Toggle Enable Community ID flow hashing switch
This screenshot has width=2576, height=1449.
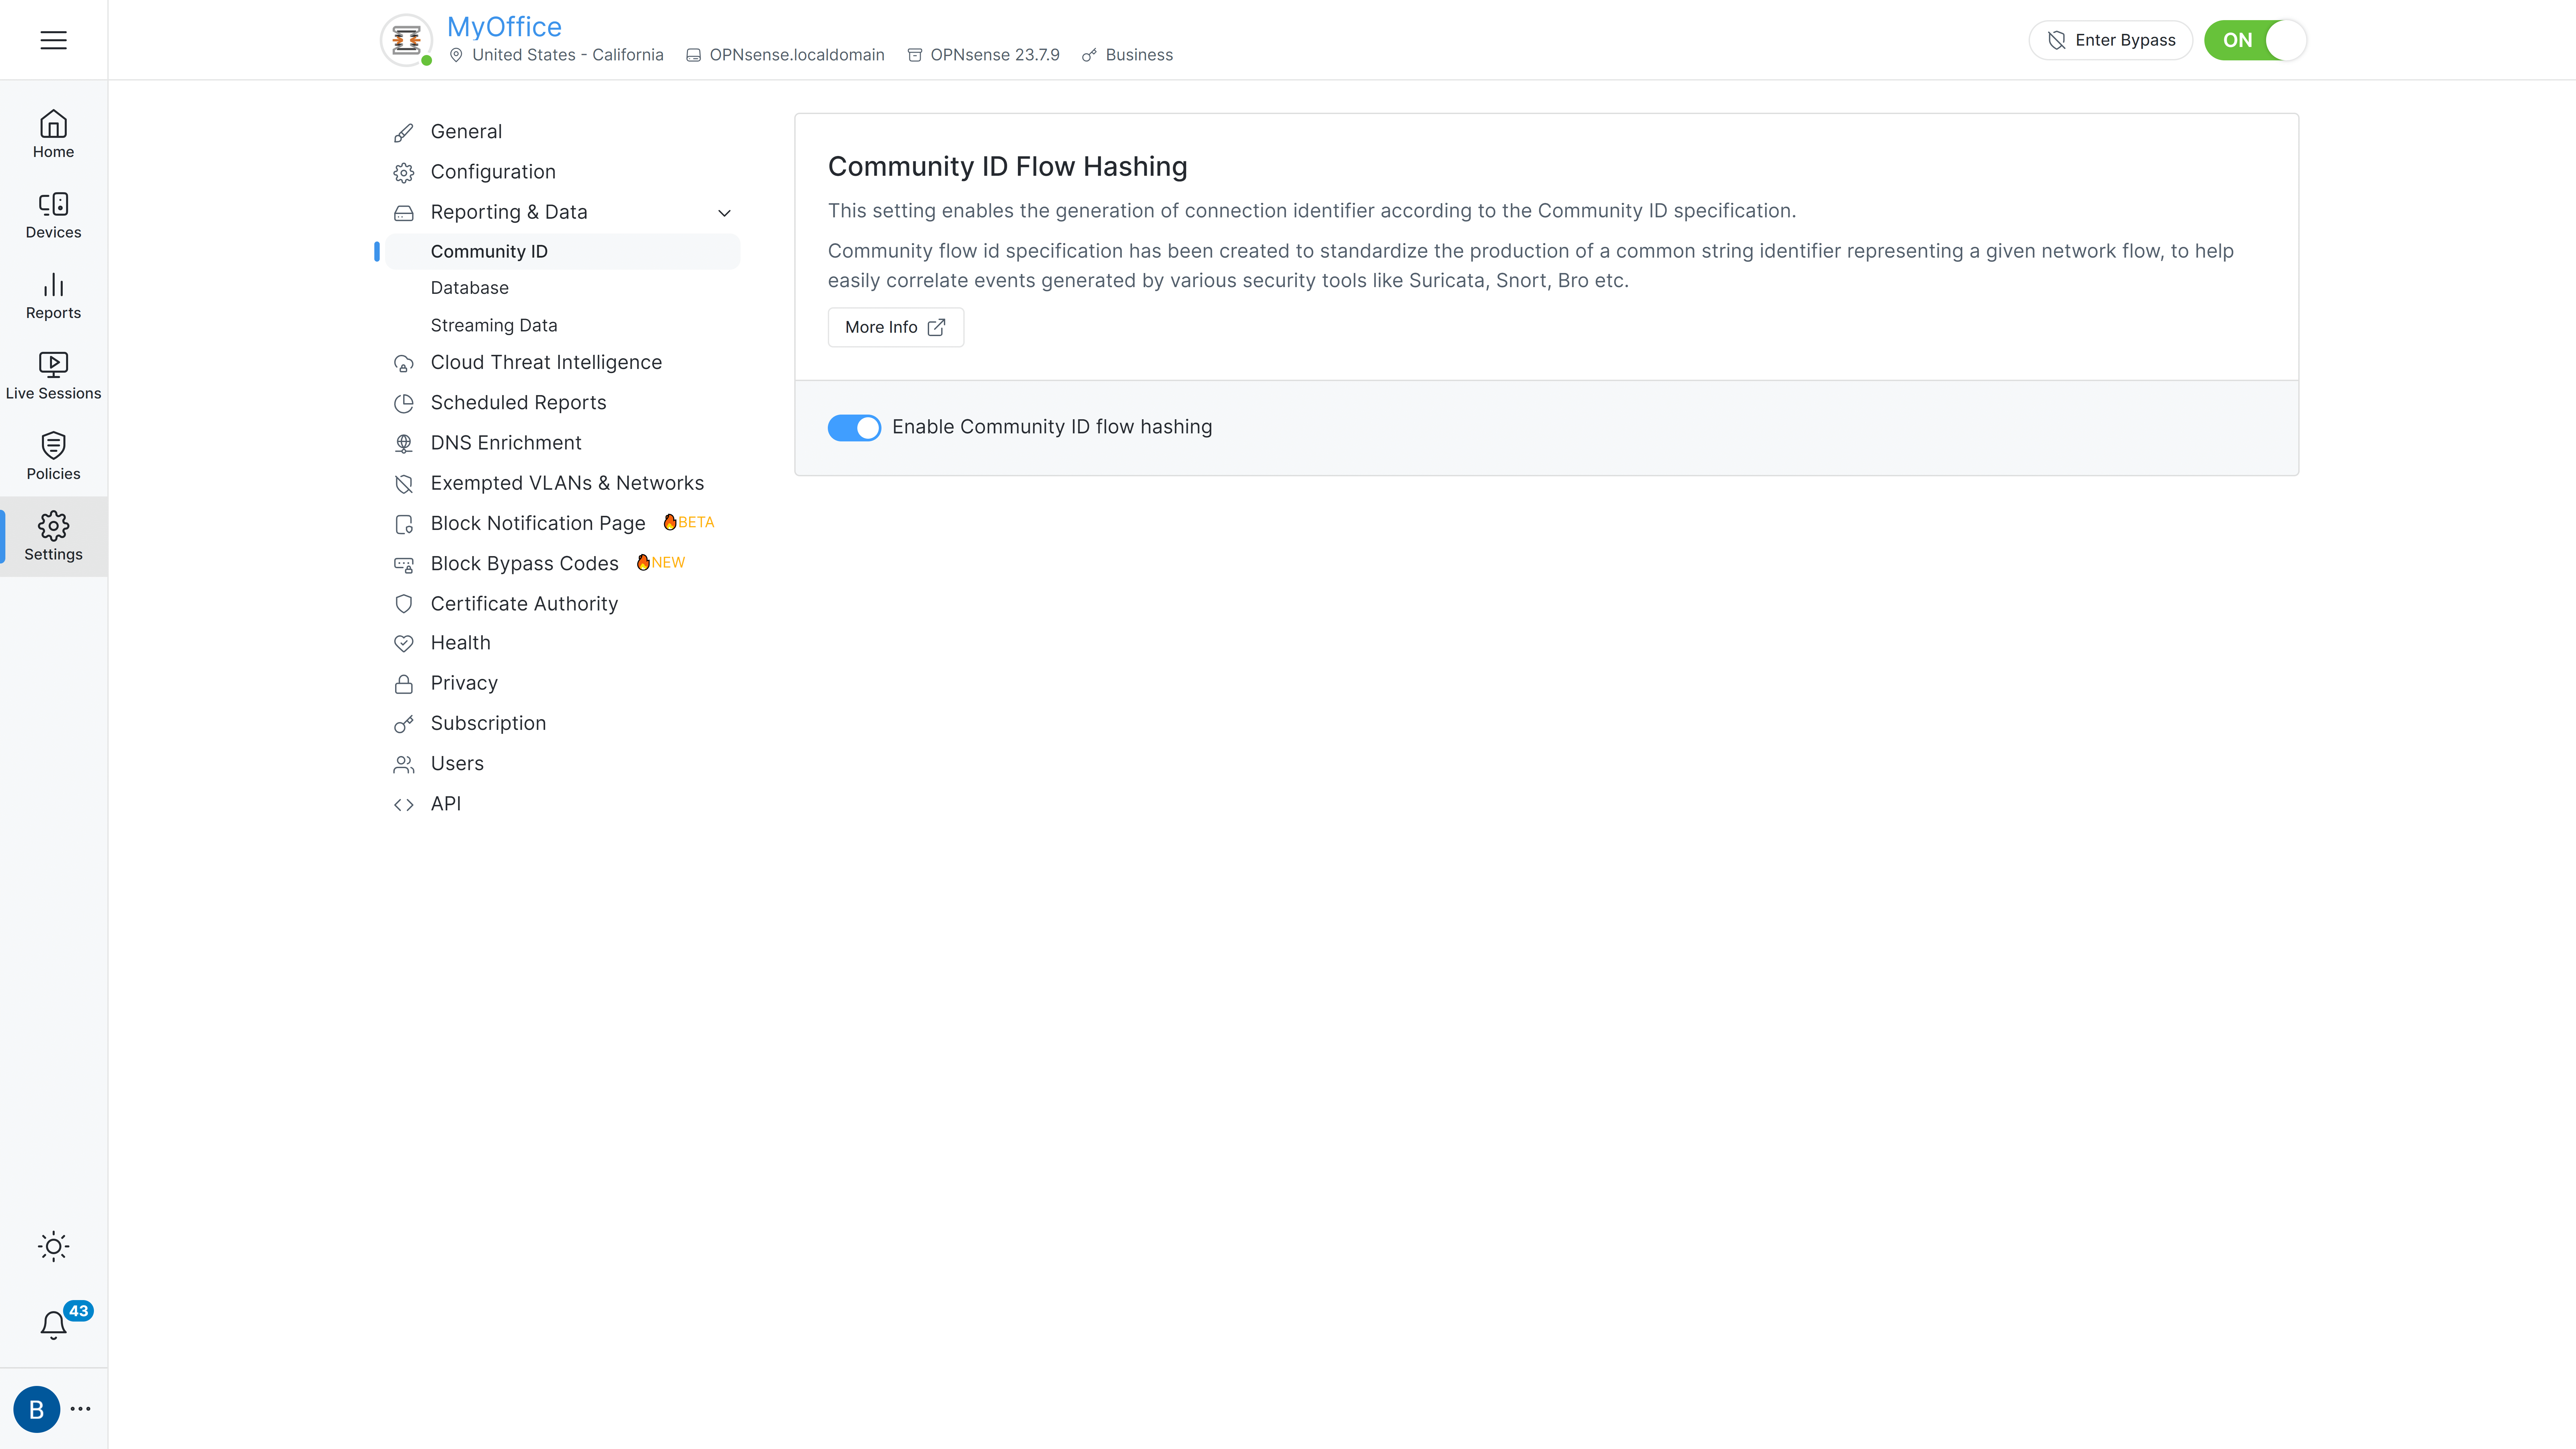854,428
